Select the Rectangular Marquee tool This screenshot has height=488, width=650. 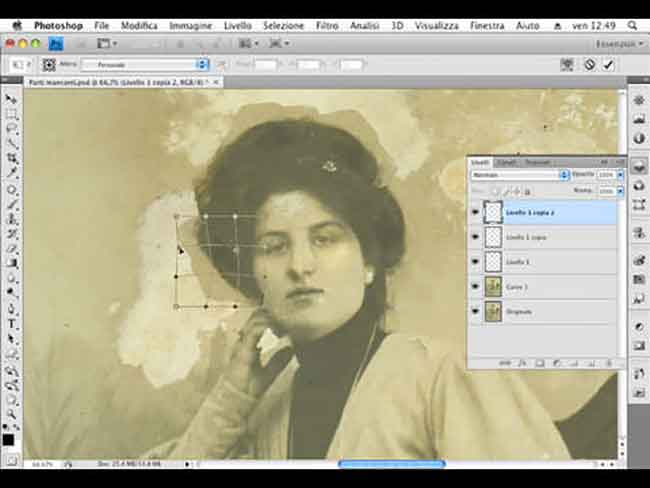pyautogui.click(x=11, y=114)
